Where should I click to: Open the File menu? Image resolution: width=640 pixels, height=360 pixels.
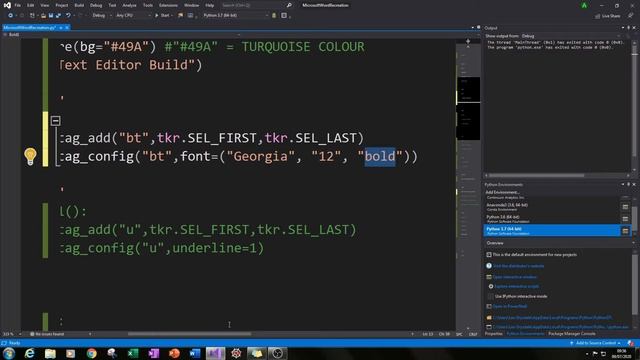pos(18,5)
